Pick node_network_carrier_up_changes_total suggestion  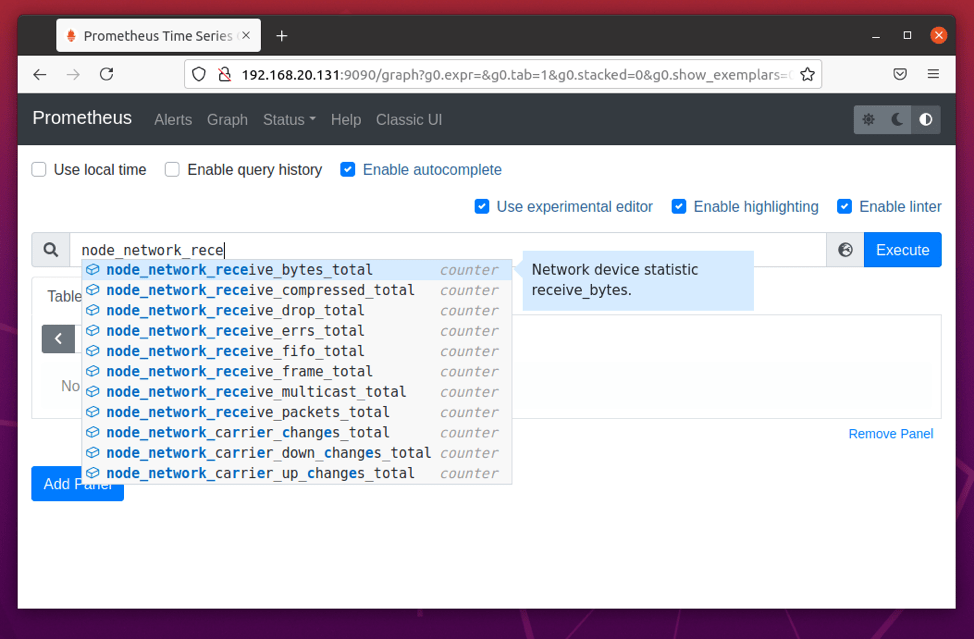tap(297, 473)
